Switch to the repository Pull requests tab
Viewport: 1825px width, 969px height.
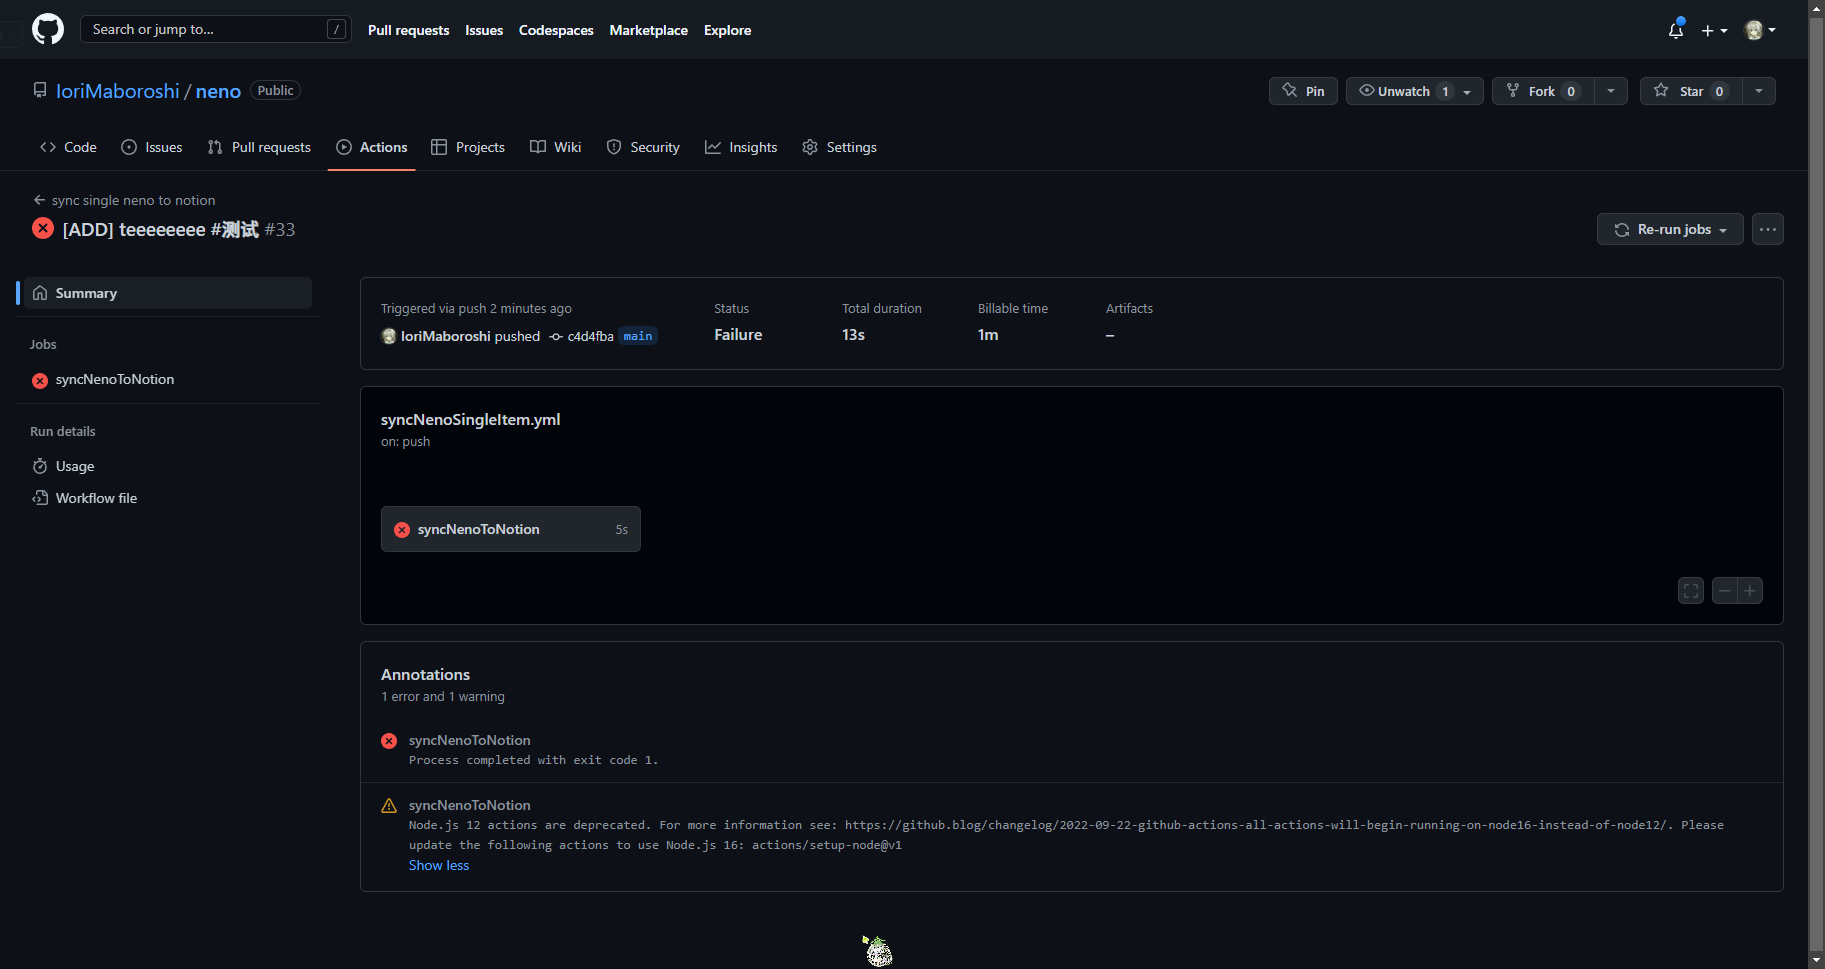click(x=259, y=147)
